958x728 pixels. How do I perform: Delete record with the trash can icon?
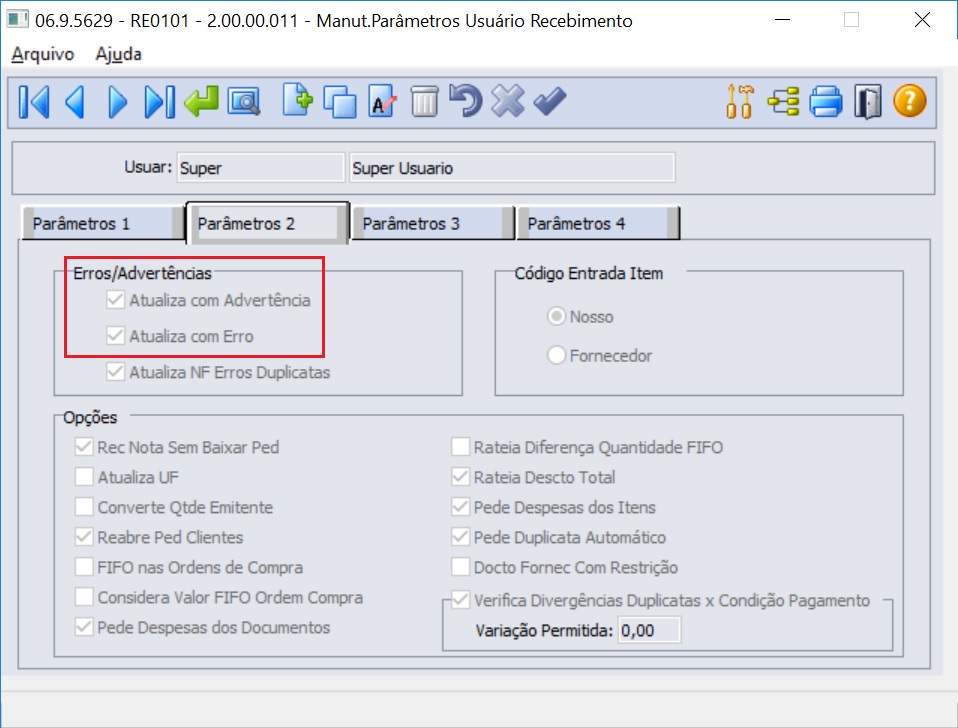[x=424, y=101]
